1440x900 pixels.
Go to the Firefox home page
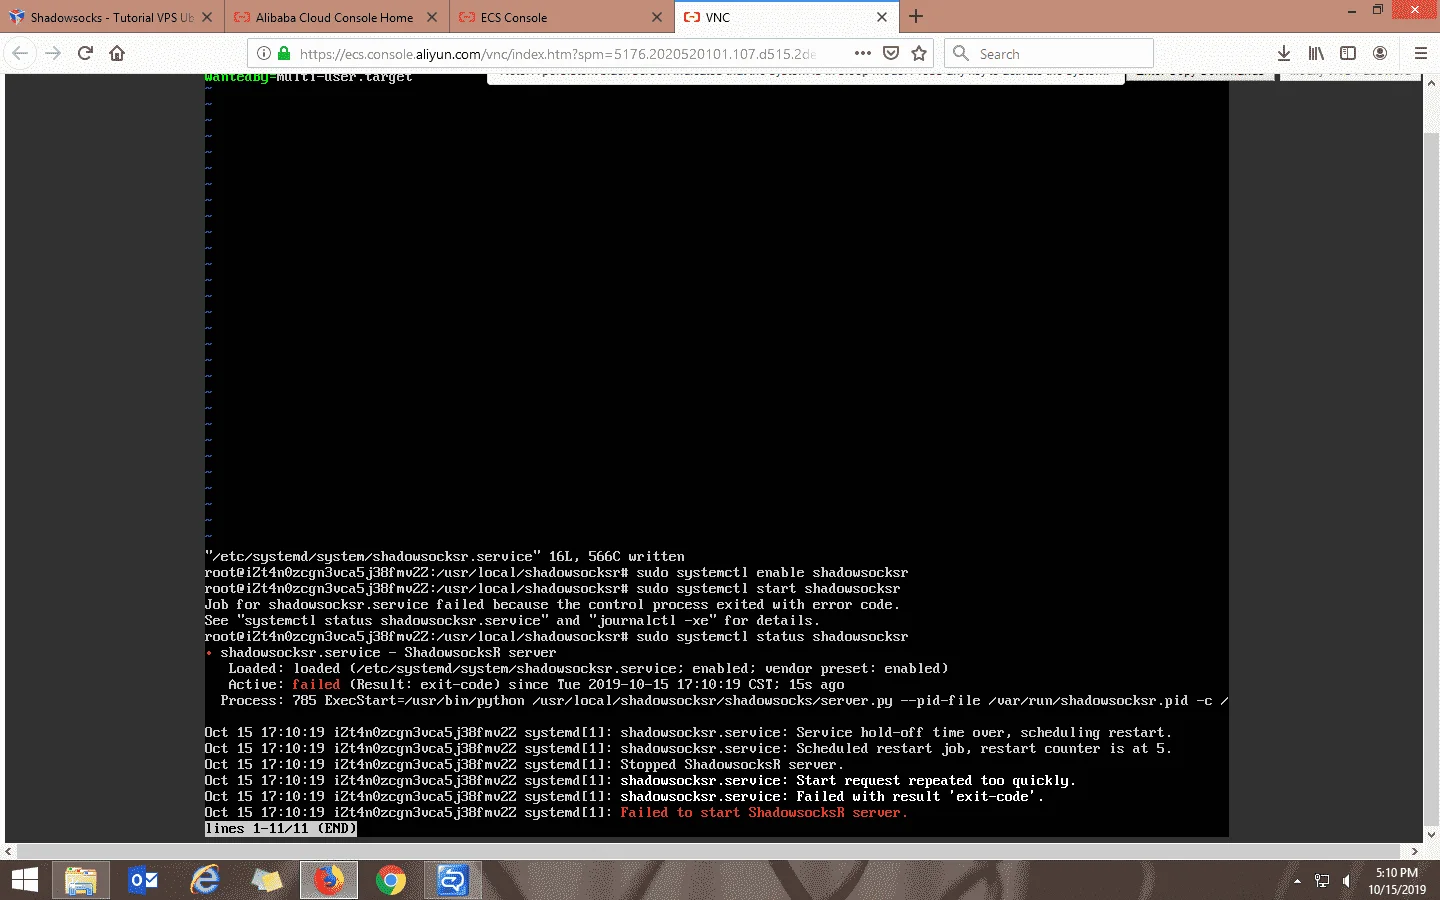pyautogui.click(x=117, y=53)
